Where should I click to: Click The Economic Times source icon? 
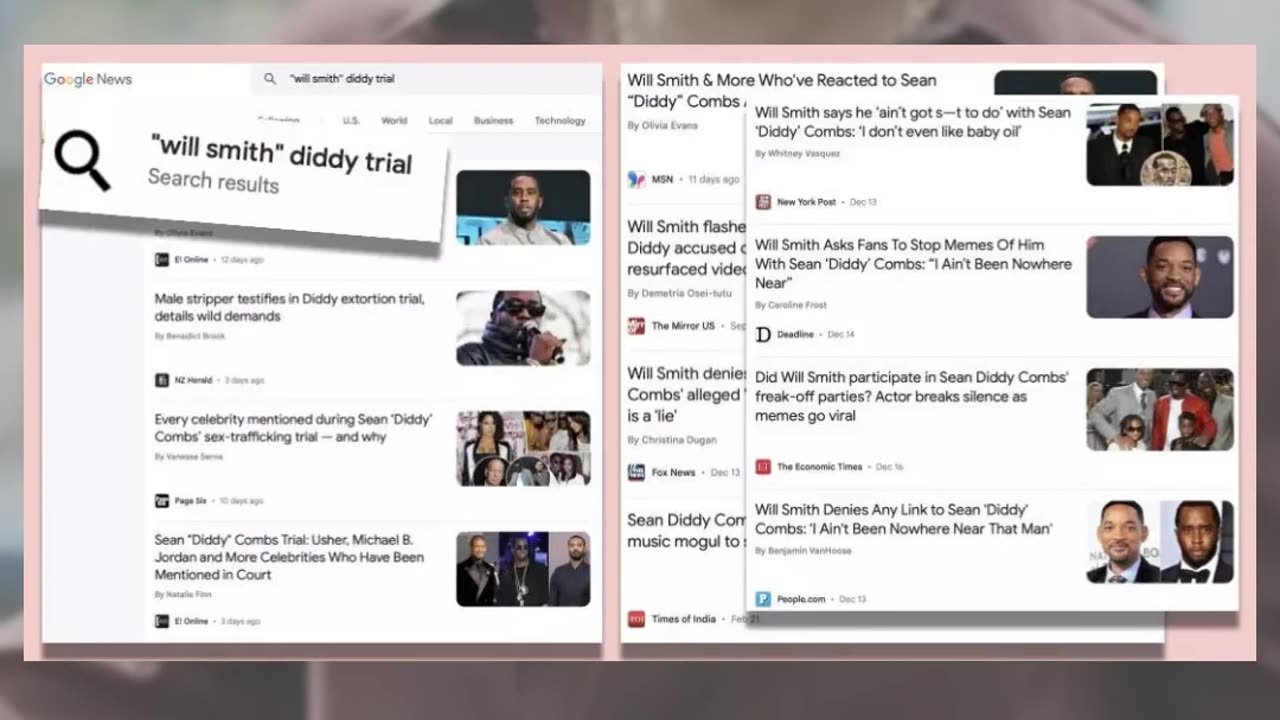click(x=763, y=466)
